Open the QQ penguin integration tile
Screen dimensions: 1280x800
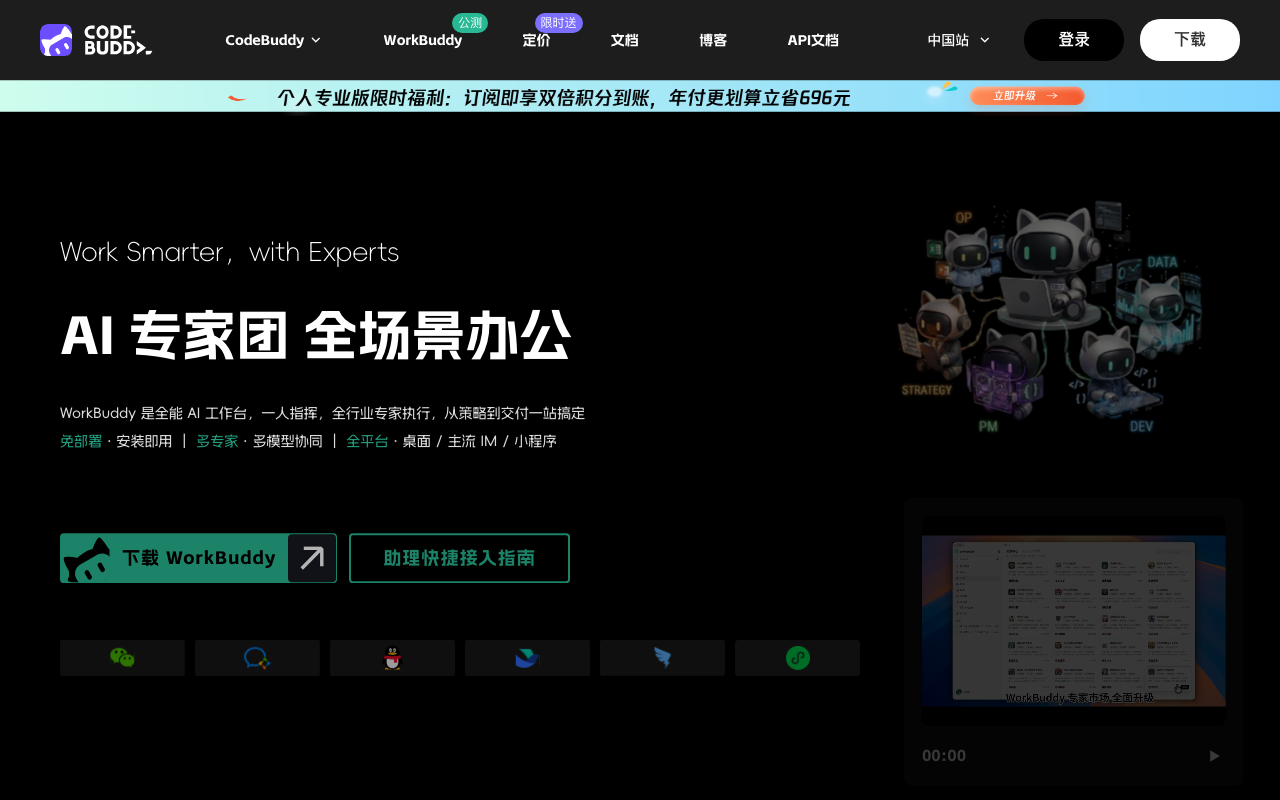point(392,658)
